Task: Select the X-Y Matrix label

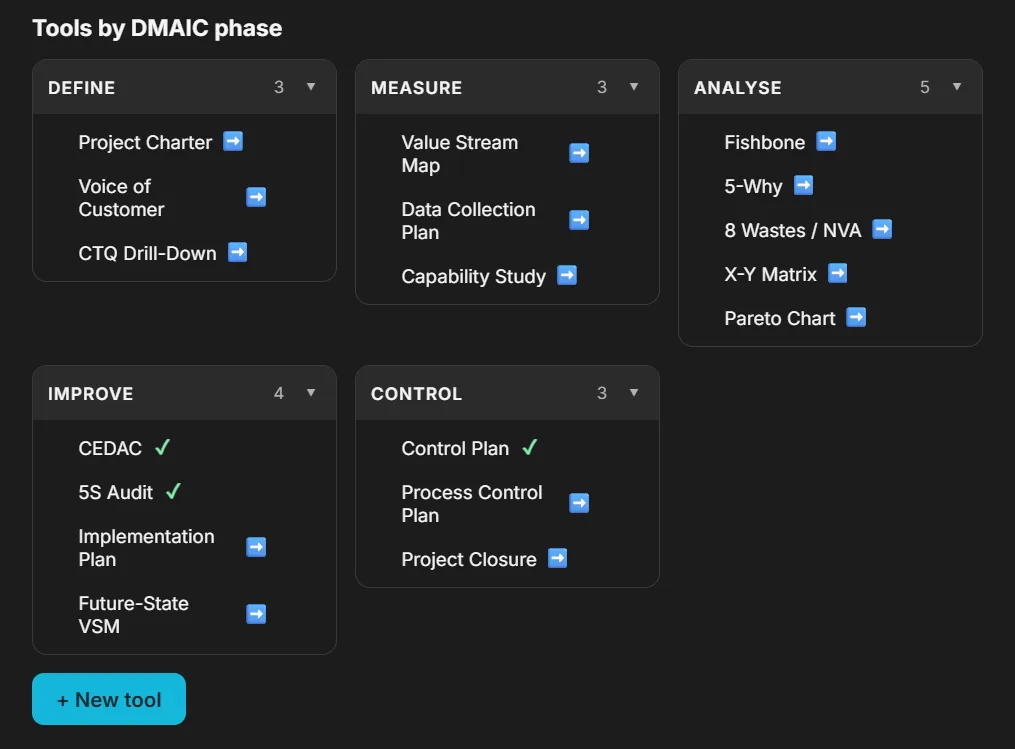Action: pyautogui.click(x=770, y=274)
